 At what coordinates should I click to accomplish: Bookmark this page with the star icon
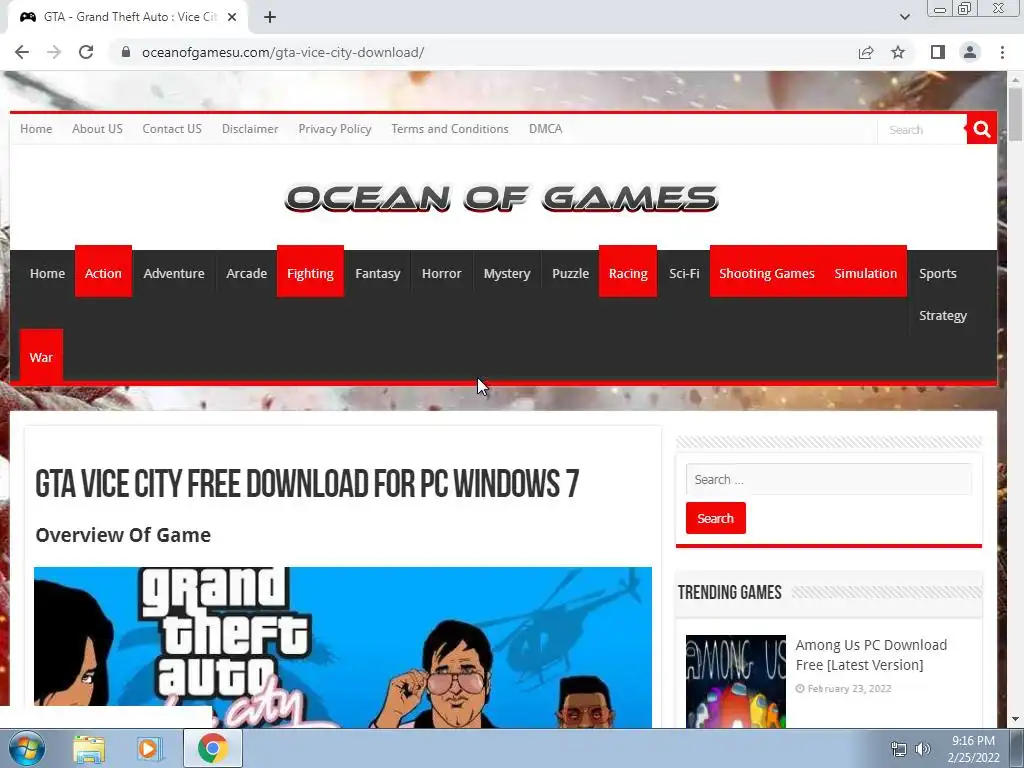point(899,52)
